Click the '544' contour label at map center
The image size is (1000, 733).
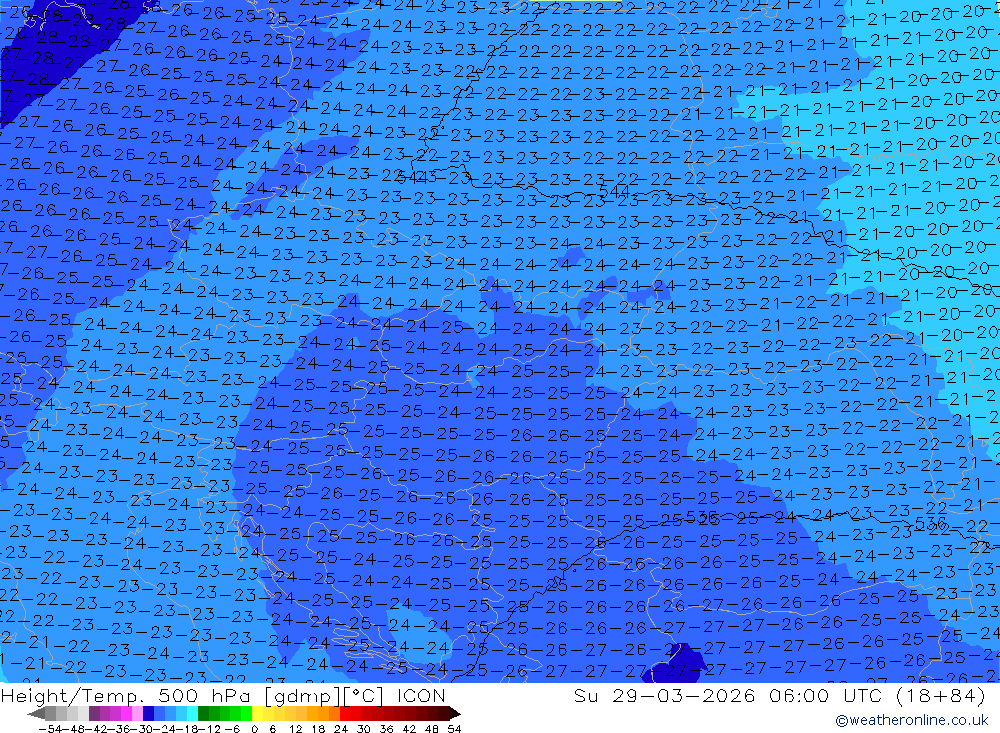[615, 191]
